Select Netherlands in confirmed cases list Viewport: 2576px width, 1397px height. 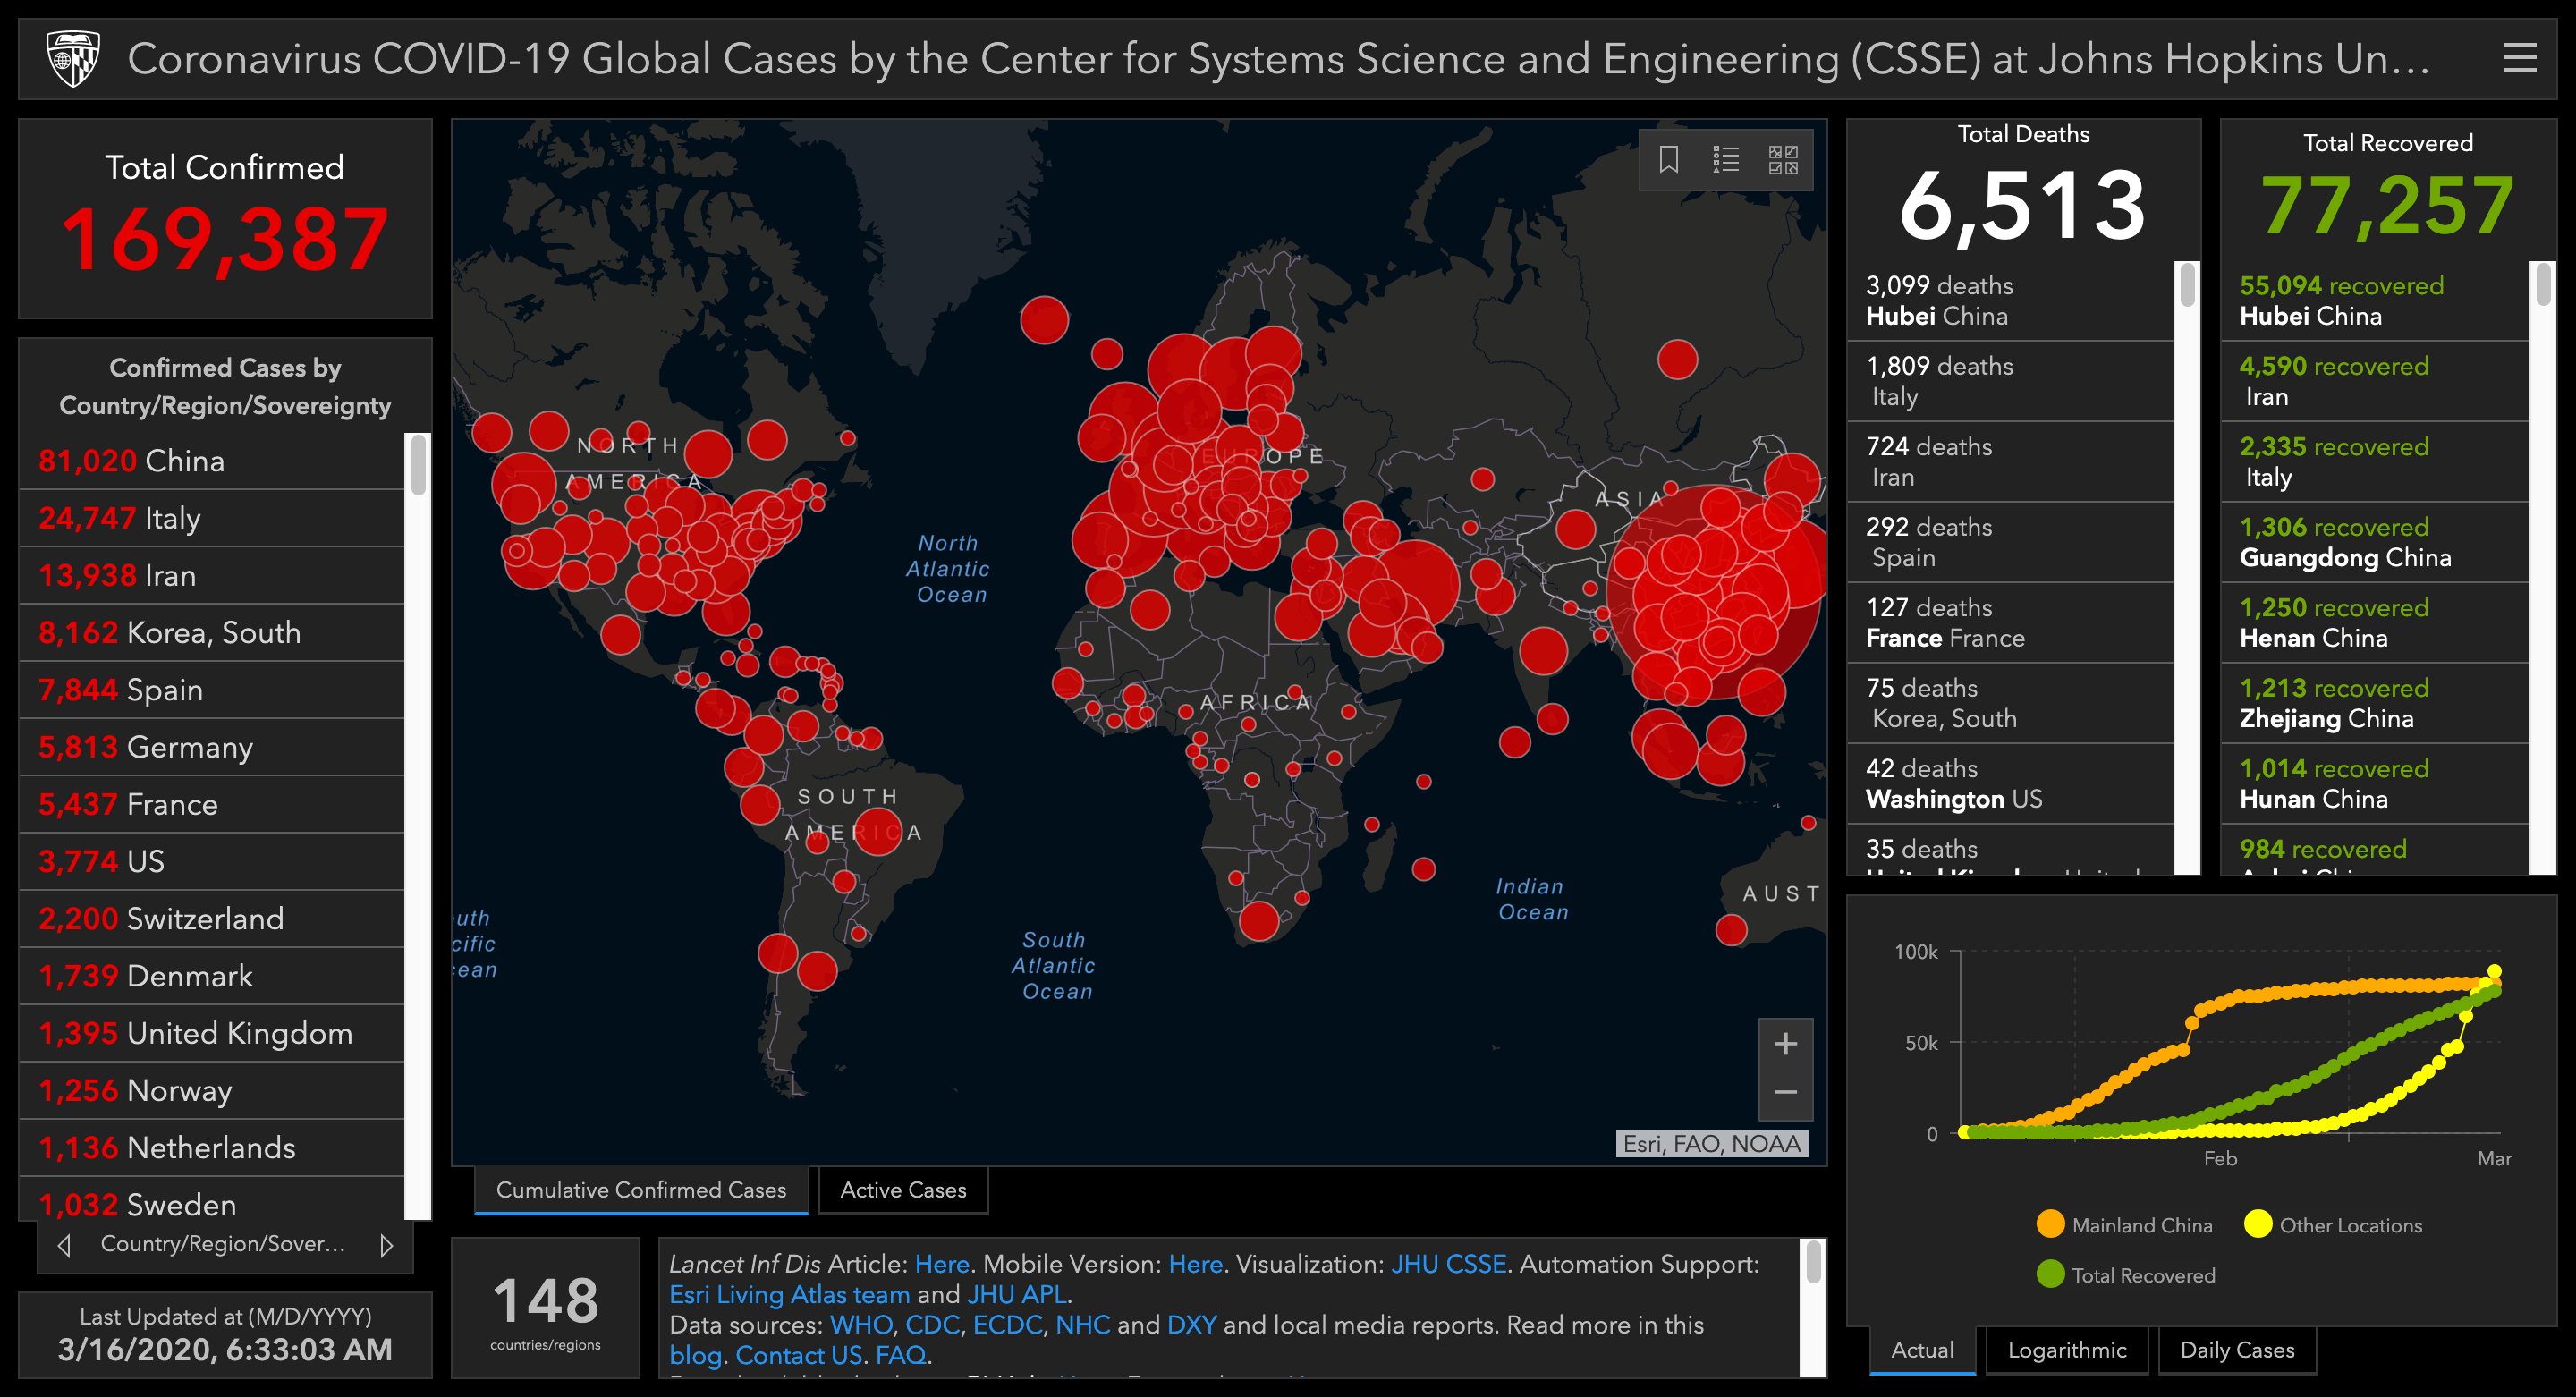coord(211,1147)
